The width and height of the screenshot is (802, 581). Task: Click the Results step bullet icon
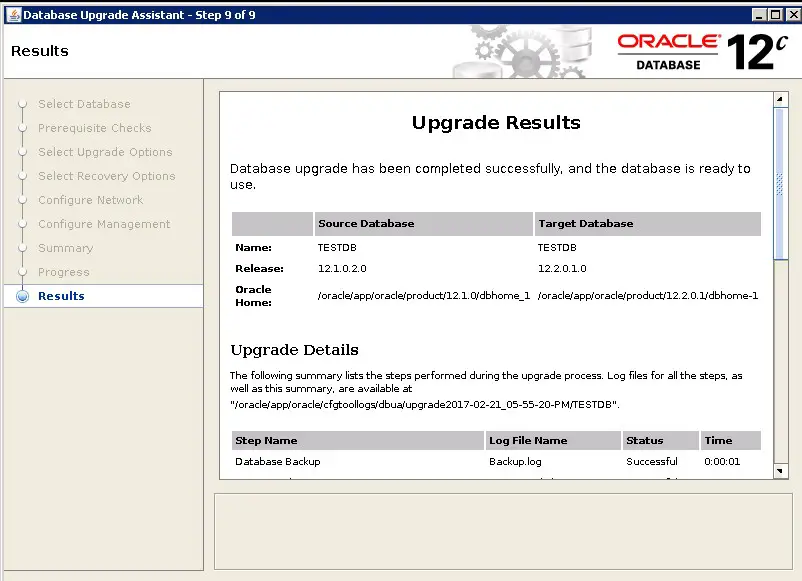(x=23, y=296)
